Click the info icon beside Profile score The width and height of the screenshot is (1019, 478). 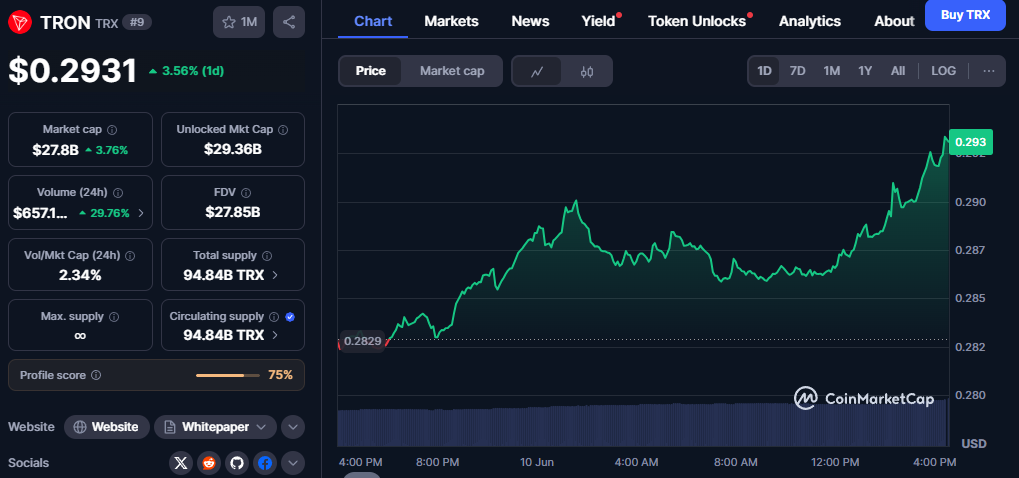pyautogui.click(x=96, y=375)
